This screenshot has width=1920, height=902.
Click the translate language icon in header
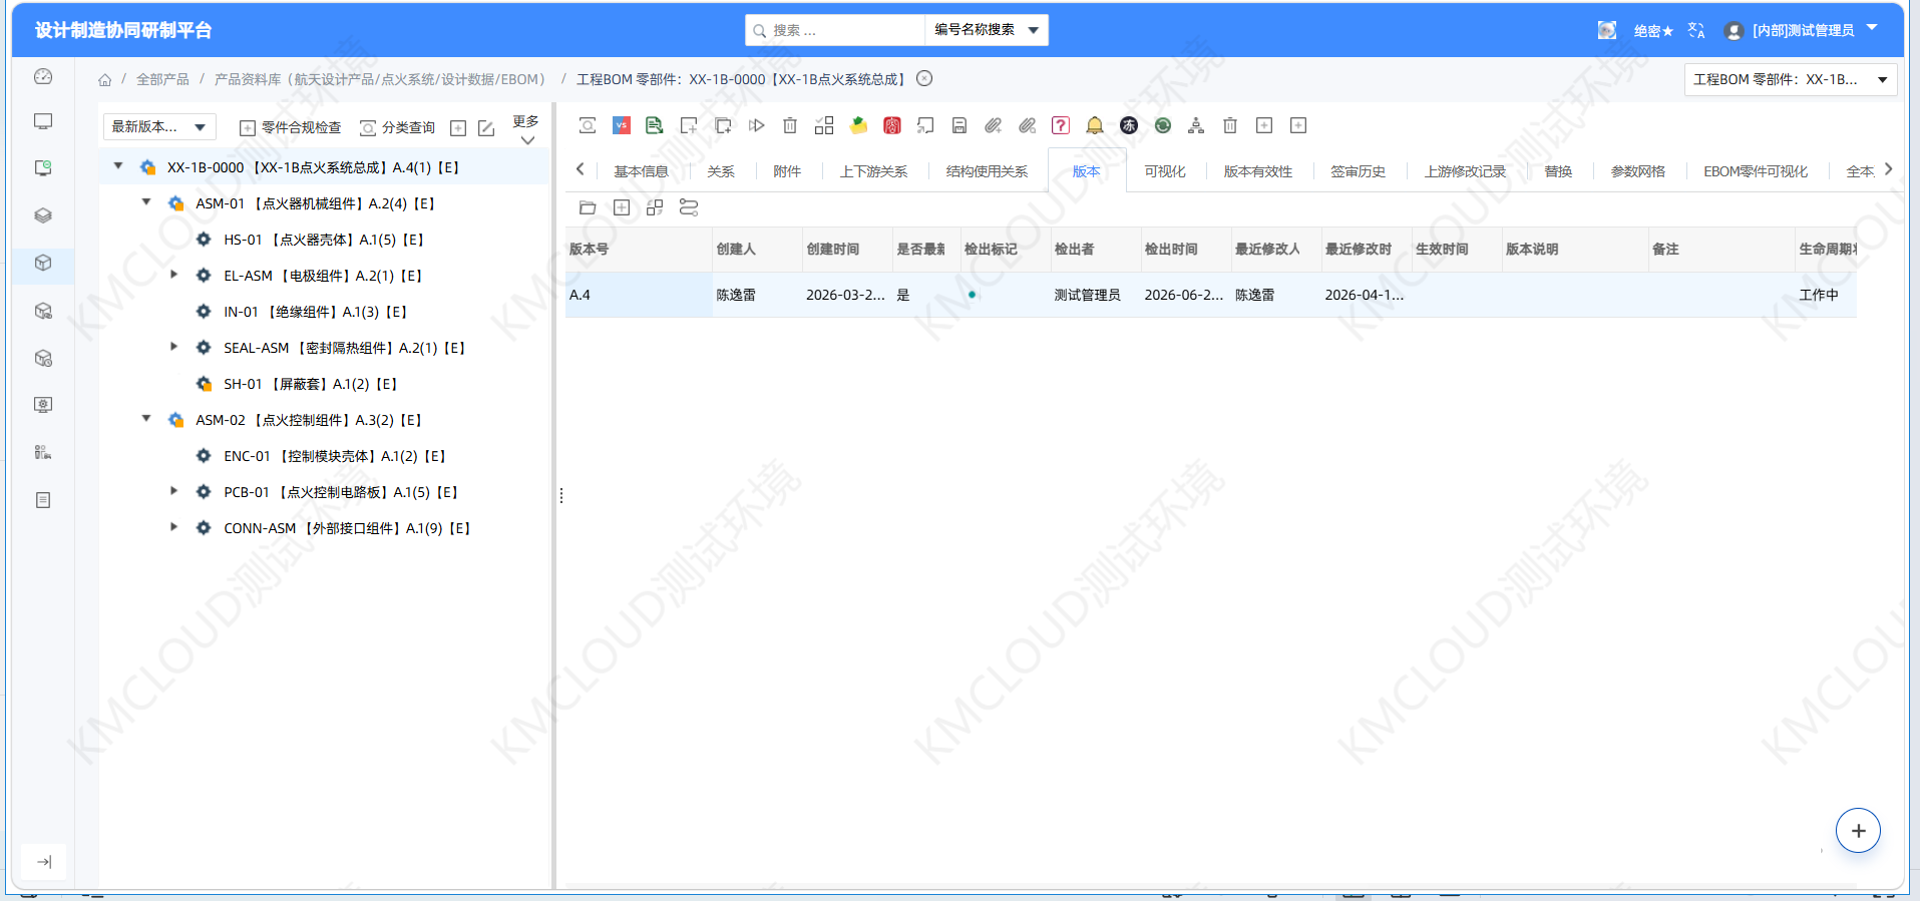click(1696, 30)
